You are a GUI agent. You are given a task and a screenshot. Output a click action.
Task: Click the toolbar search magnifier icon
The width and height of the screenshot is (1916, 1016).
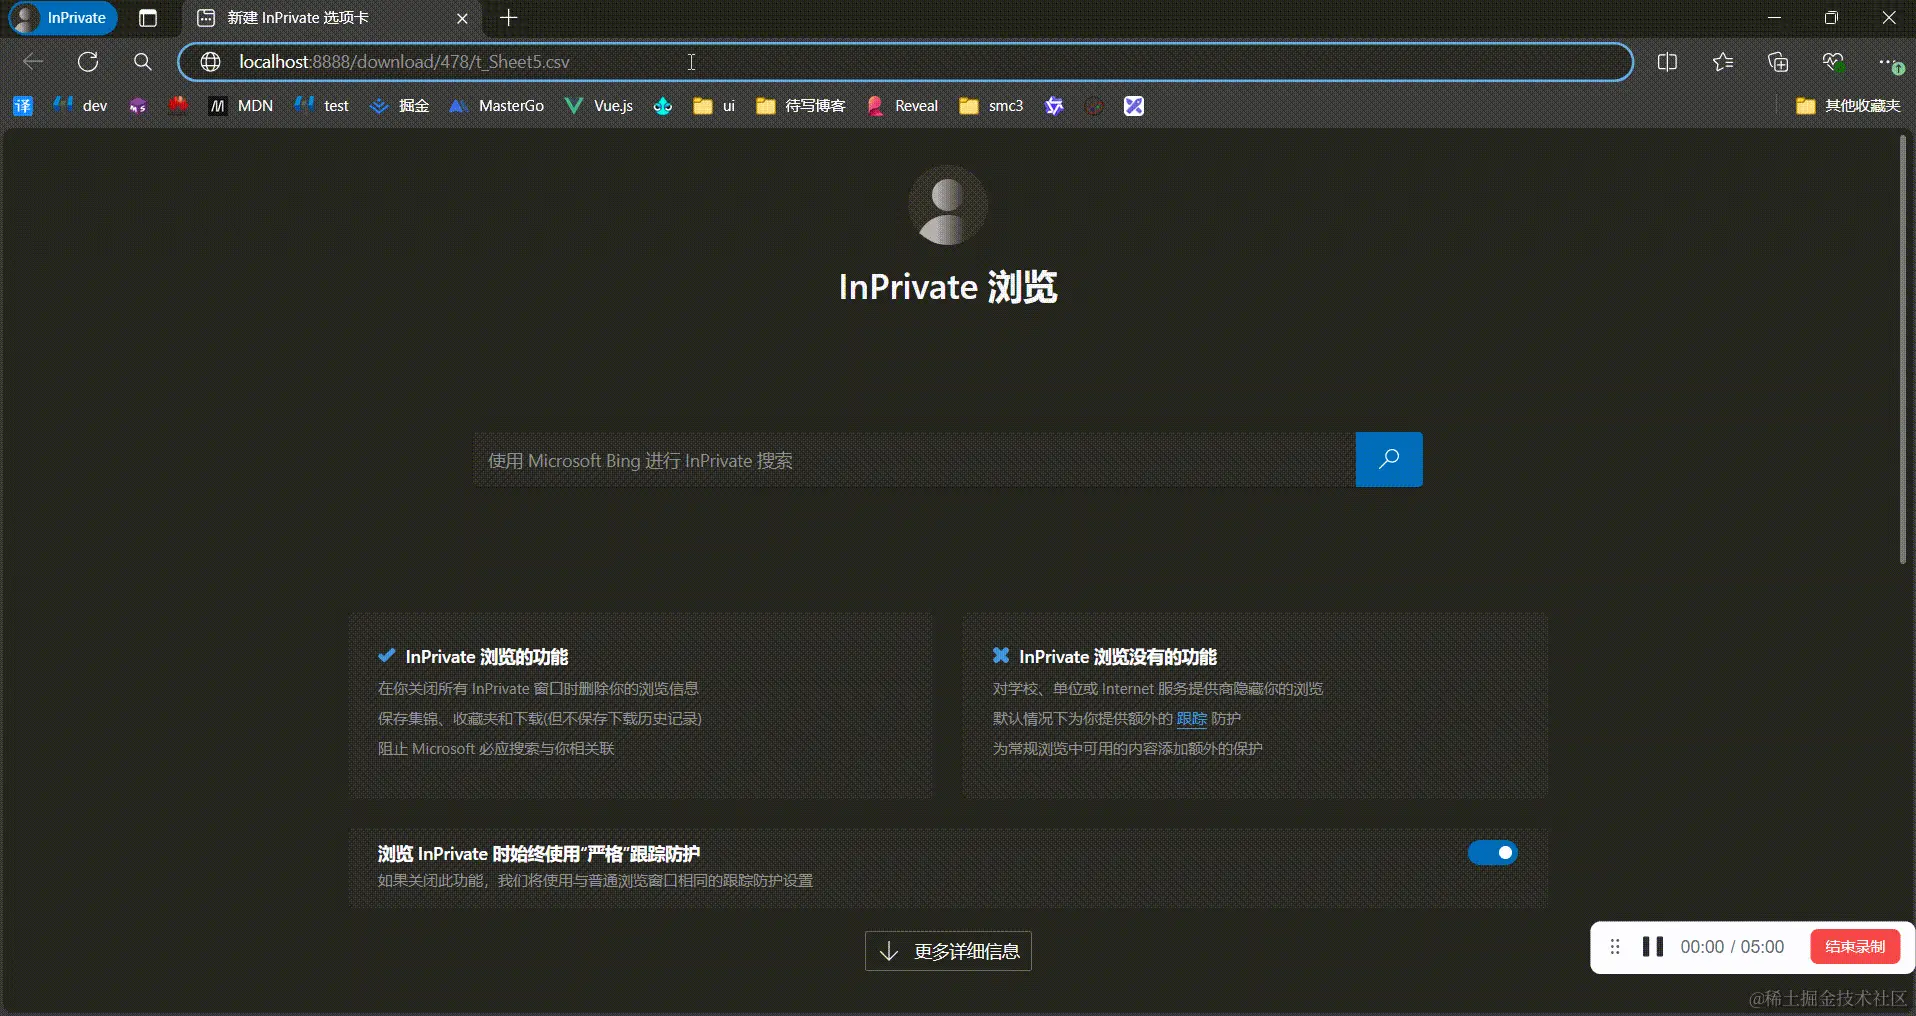143,62
